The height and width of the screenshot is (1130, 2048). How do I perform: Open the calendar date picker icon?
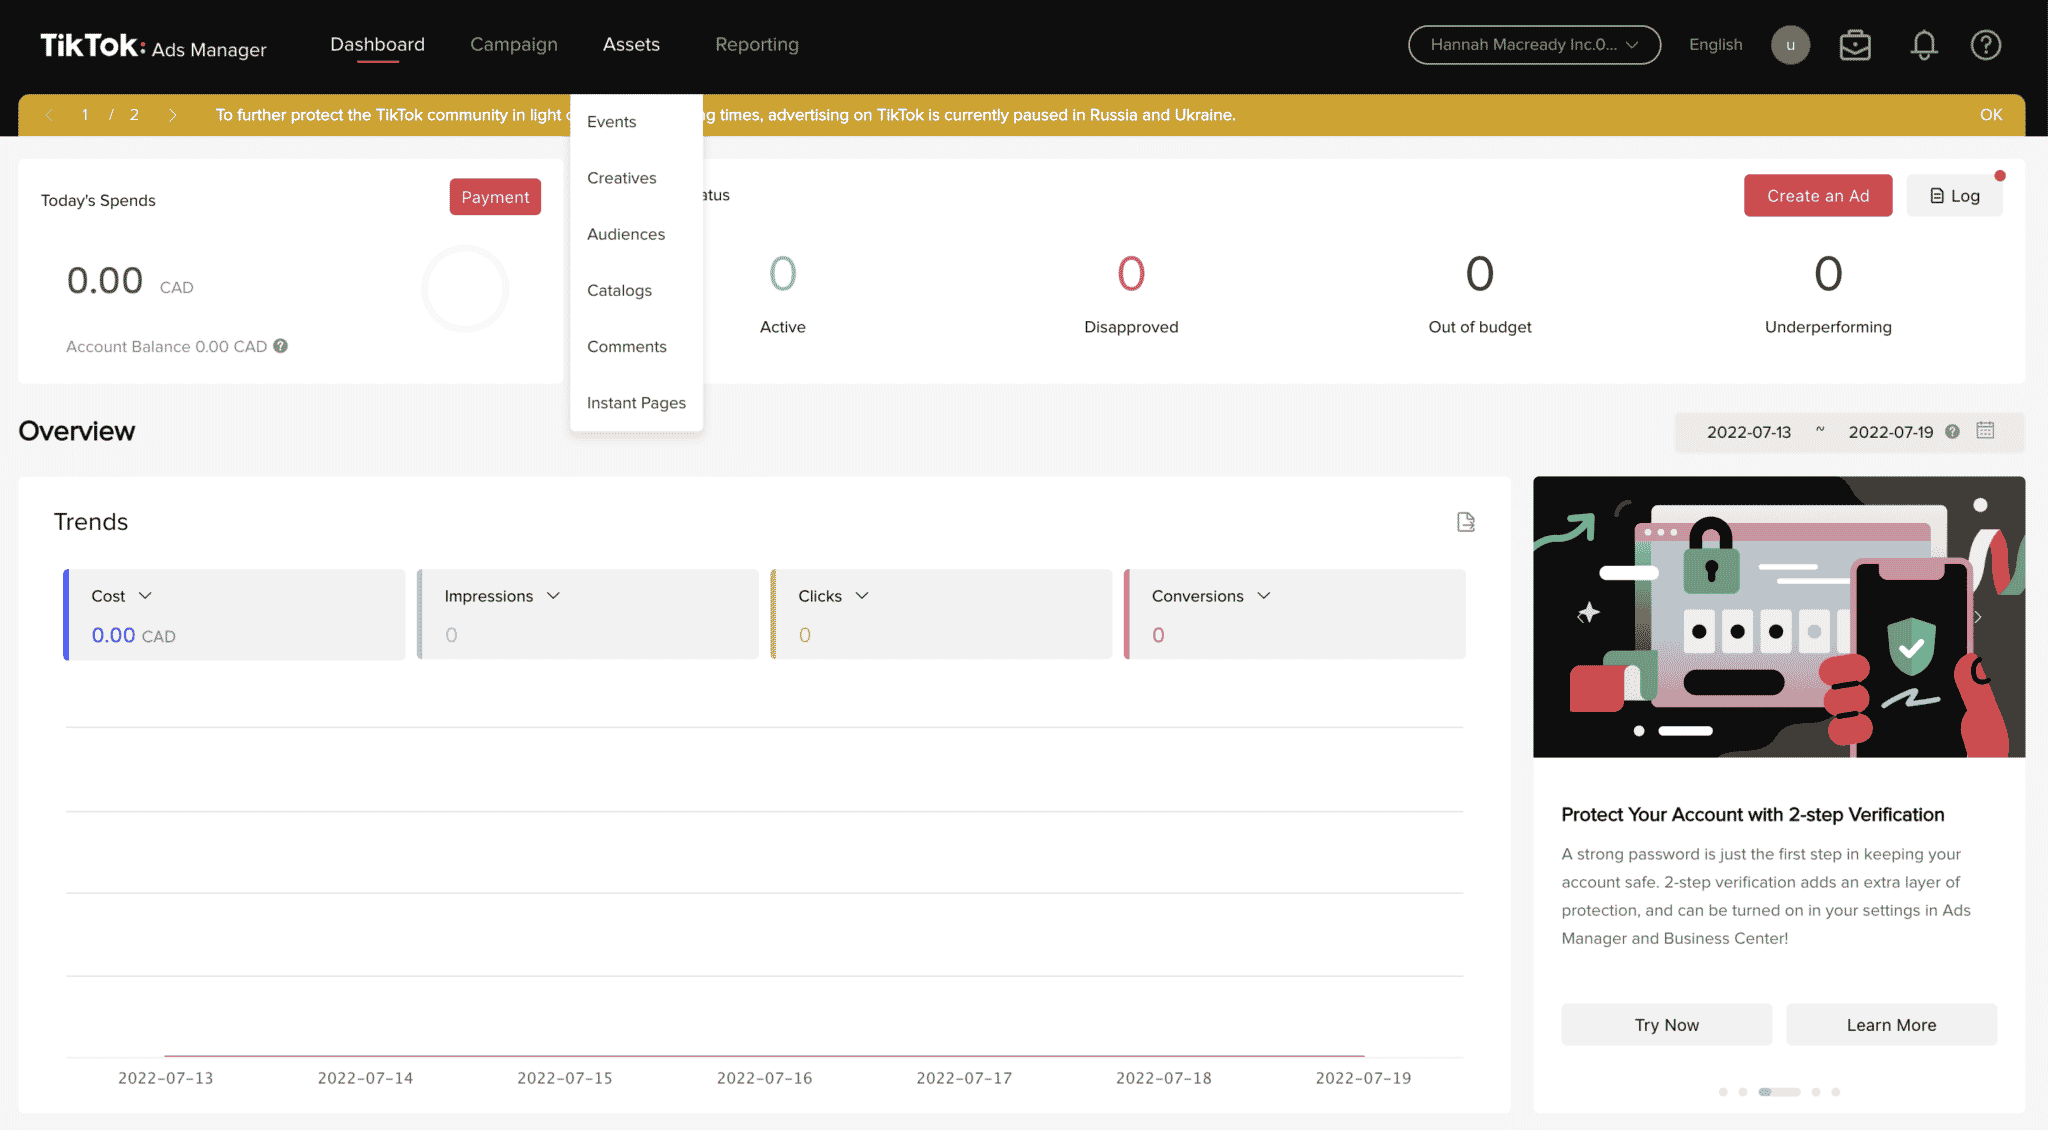coord(1986,431)
